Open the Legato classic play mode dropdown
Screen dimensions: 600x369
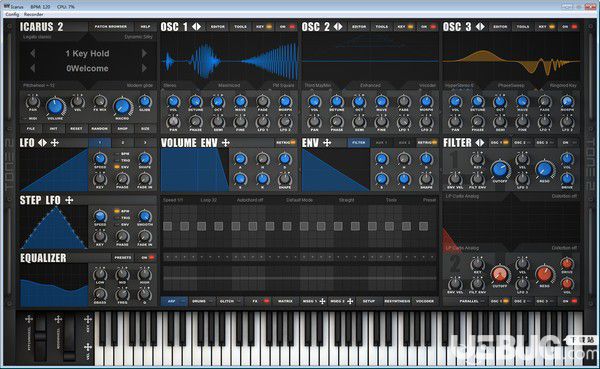pyautogui.click(x=37, y=37)
